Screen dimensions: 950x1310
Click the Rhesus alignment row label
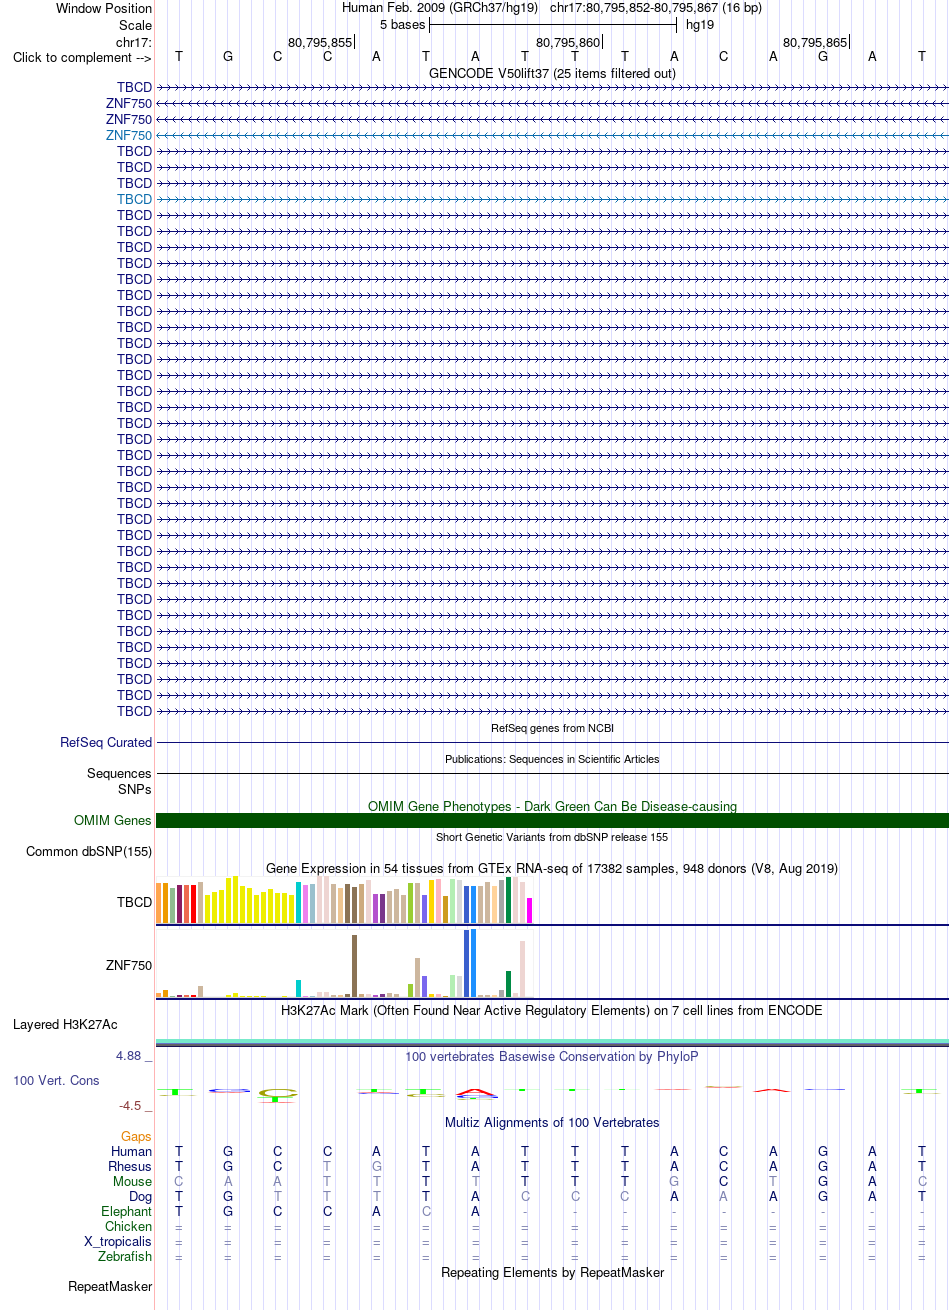(131, 1166)
